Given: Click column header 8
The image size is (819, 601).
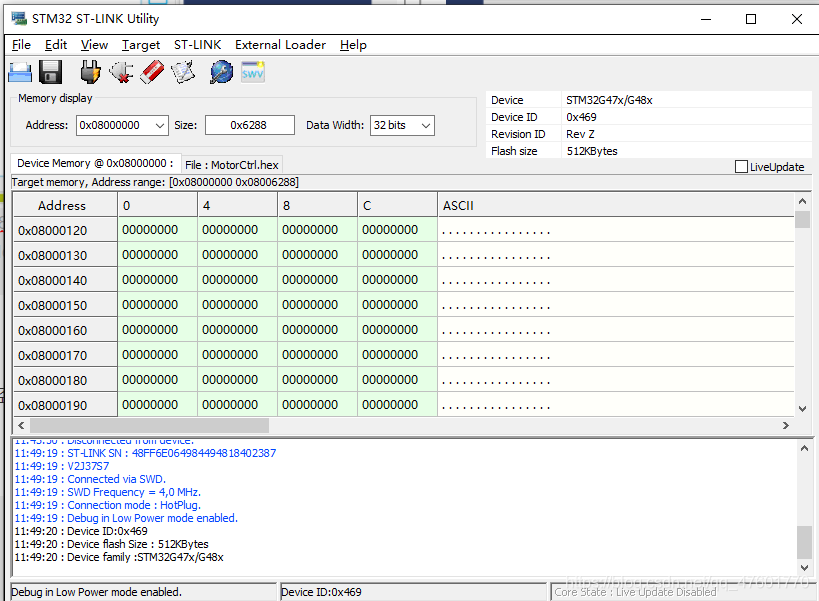Looking at the screenshot, I should click(318, 205).
